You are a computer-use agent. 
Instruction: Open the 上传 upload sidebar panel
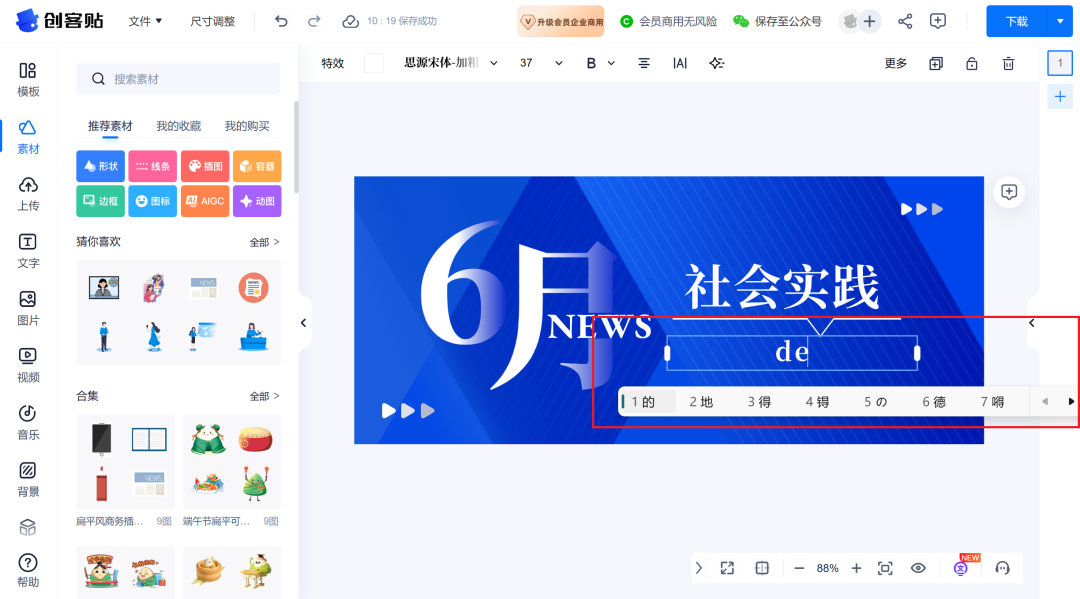pyautogui.click(x=28, y=194)
